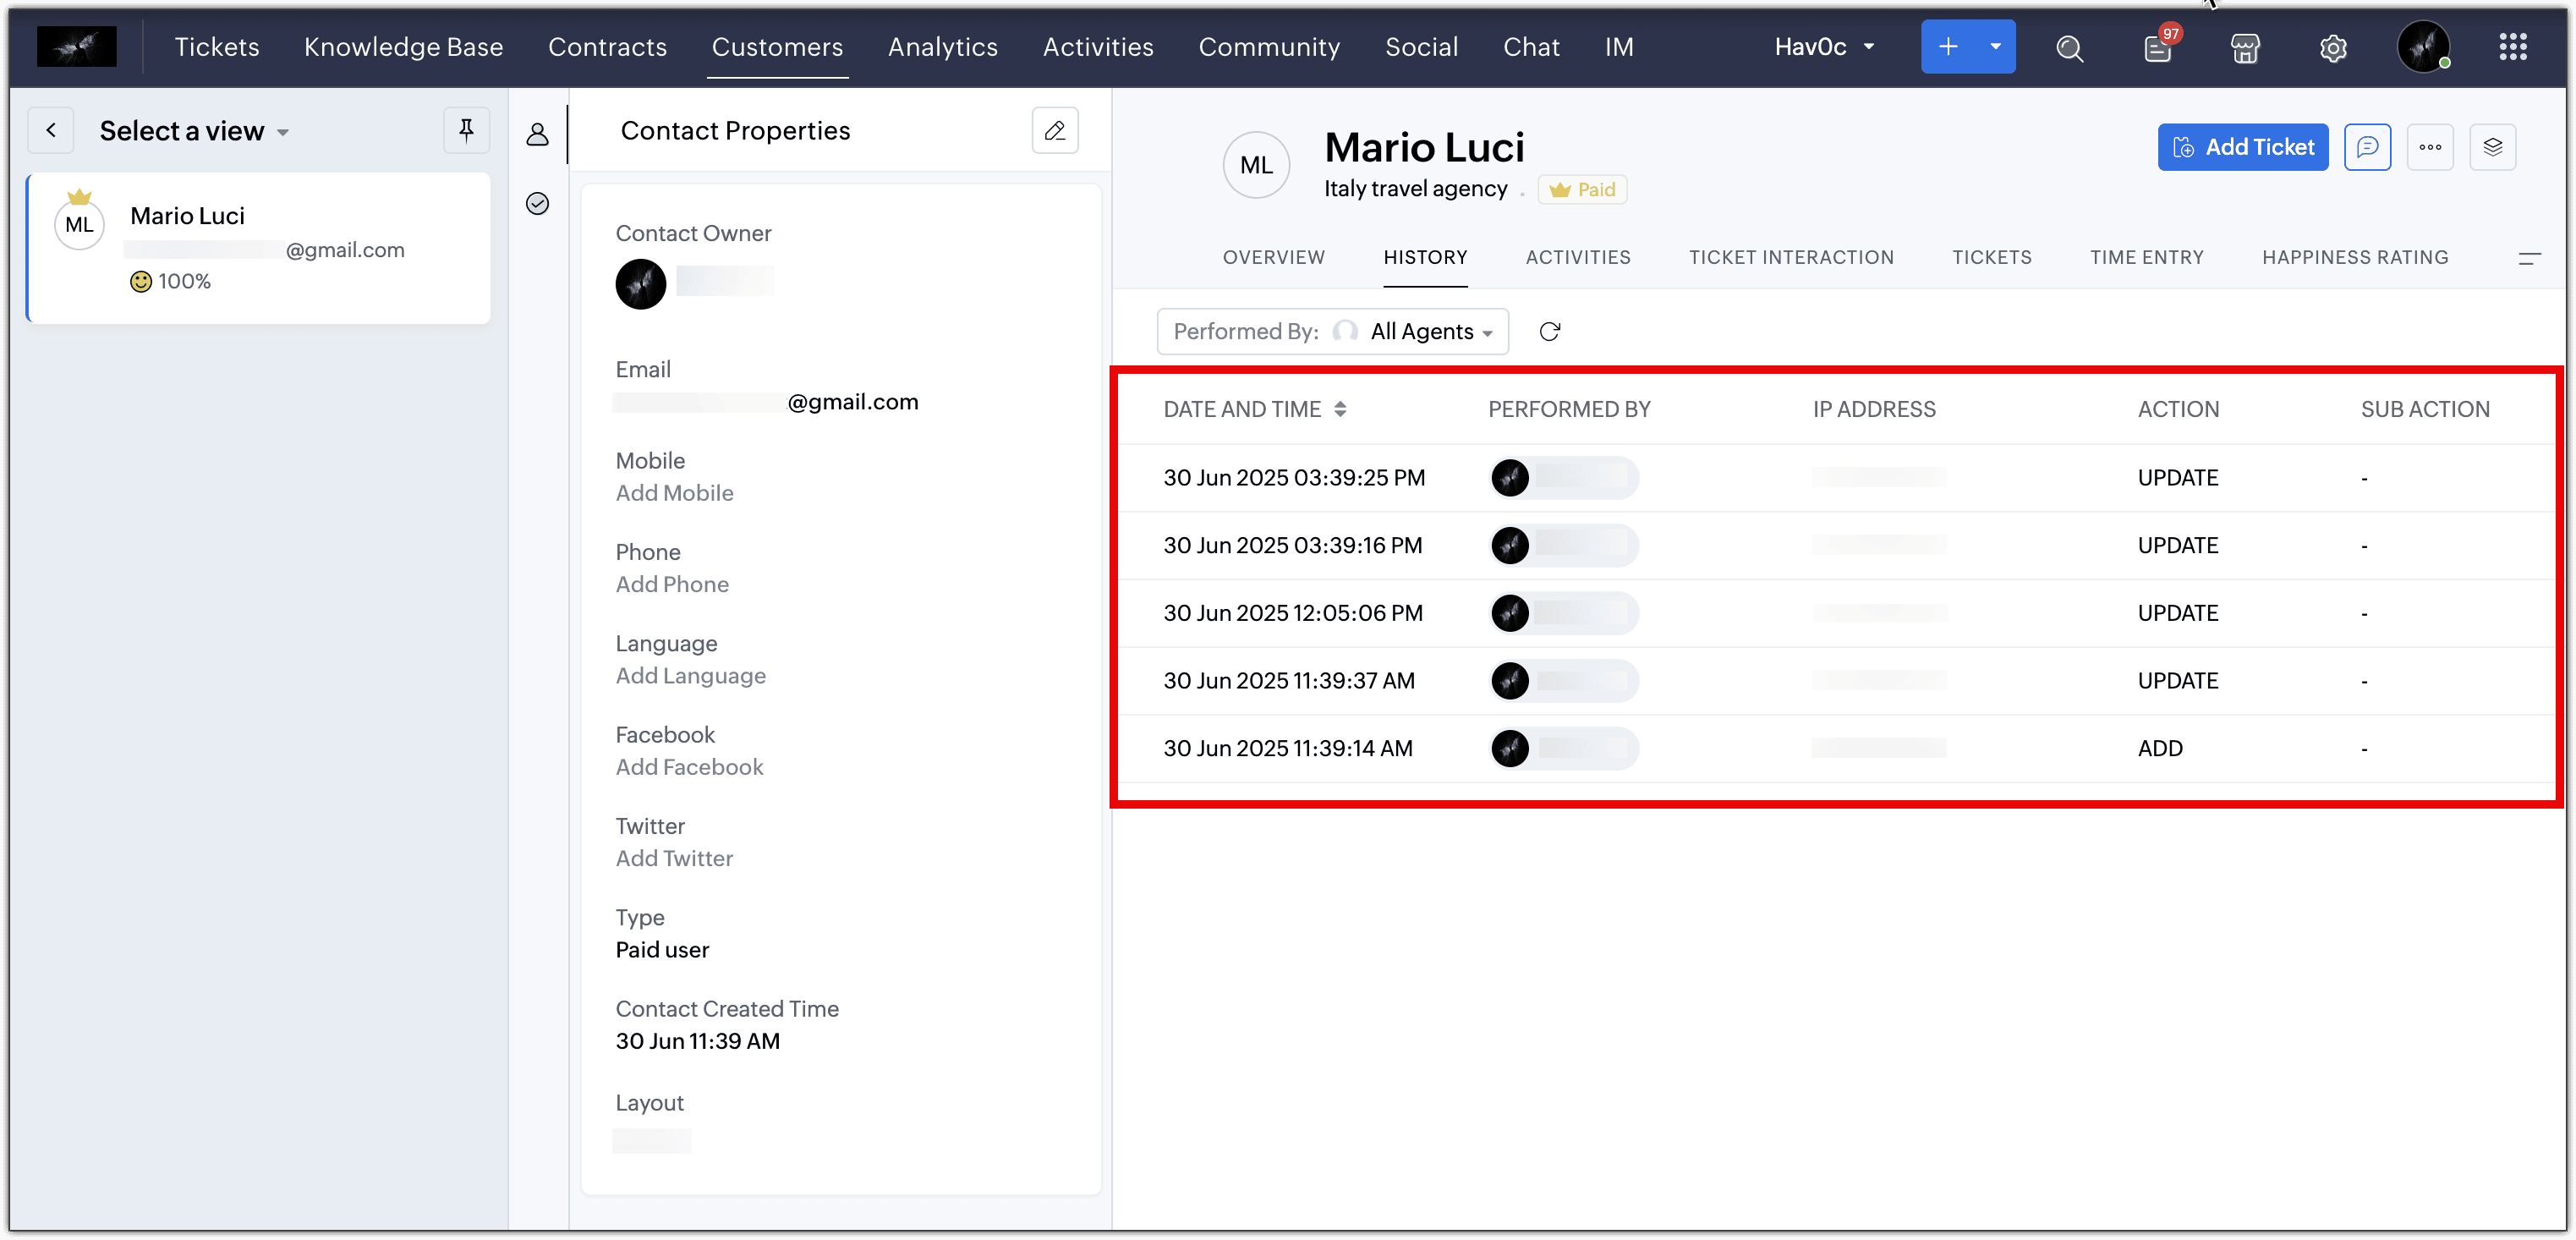Switch to the Tickets tab of contact
The image size is (2576, 1240).
(1991, 258)
